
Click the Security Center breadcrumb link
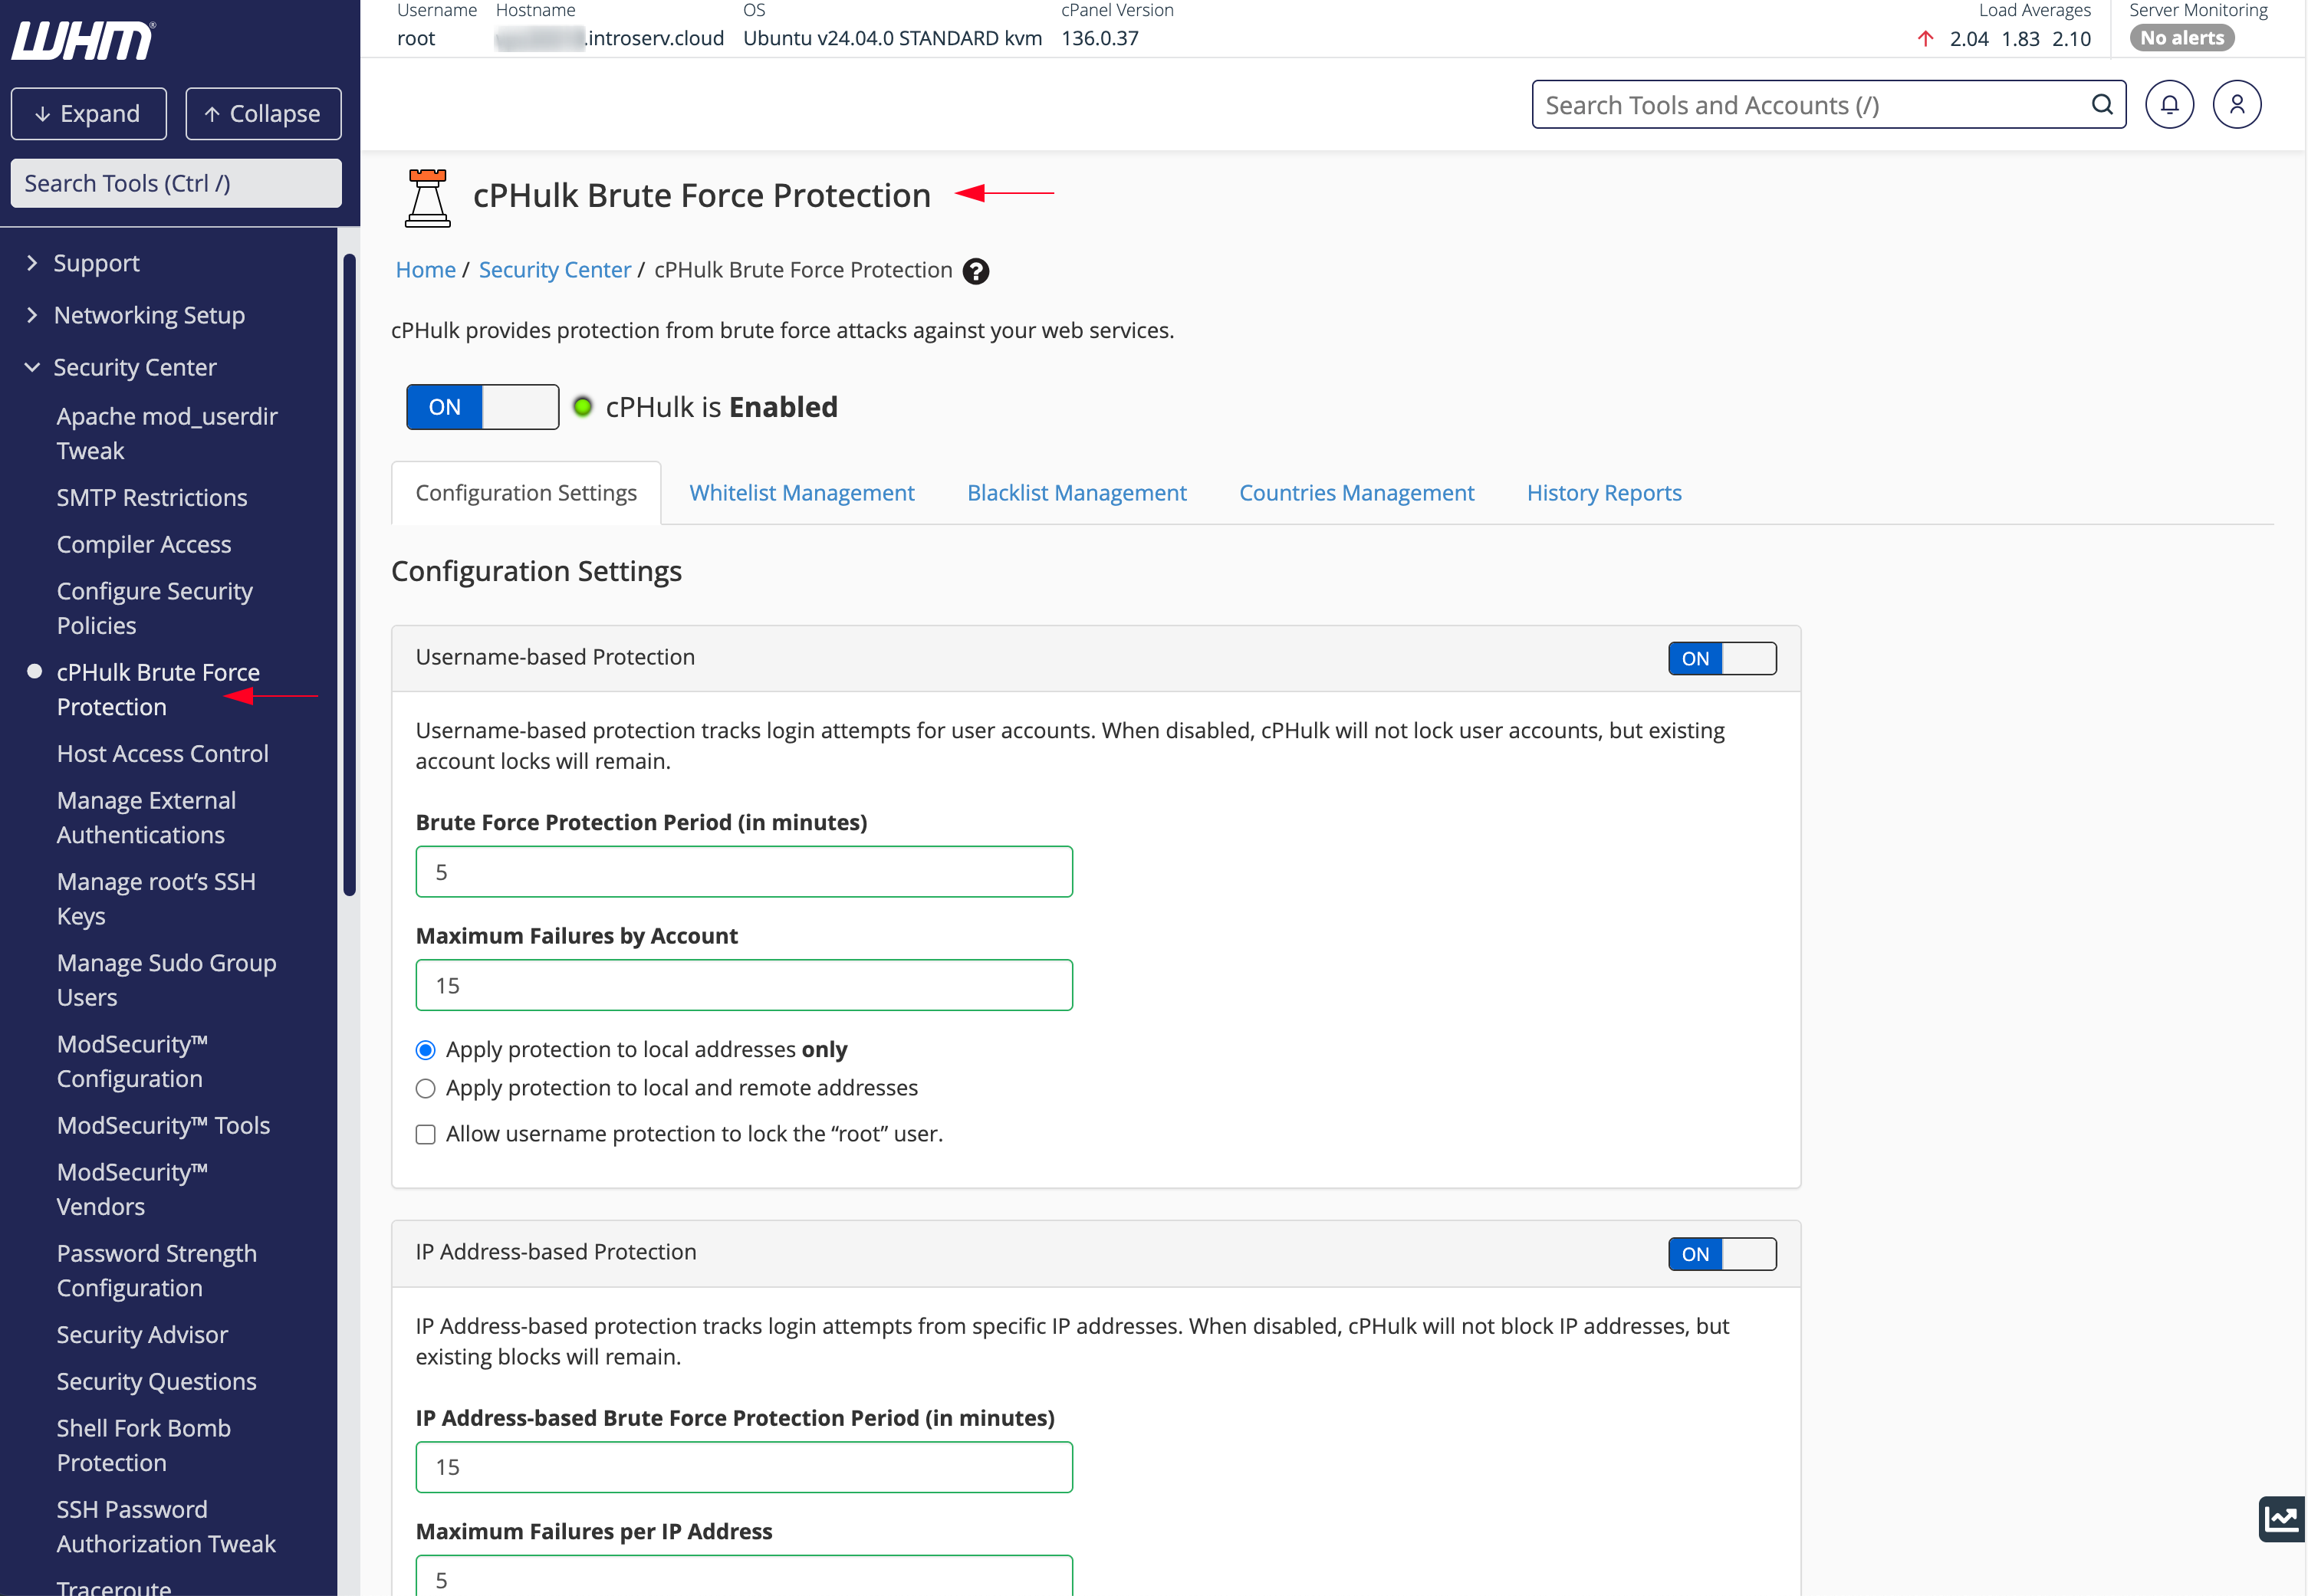(554, 270)
